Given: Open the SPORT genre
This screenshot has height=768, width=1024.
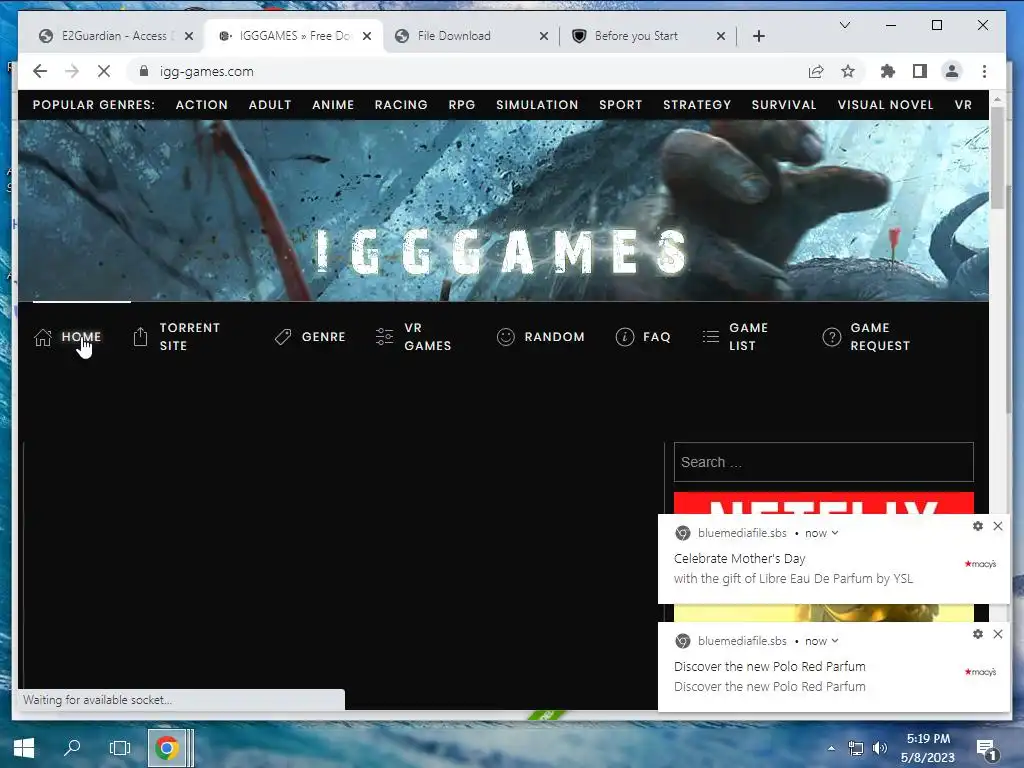Looking at the screenshot, I should 620,104.
